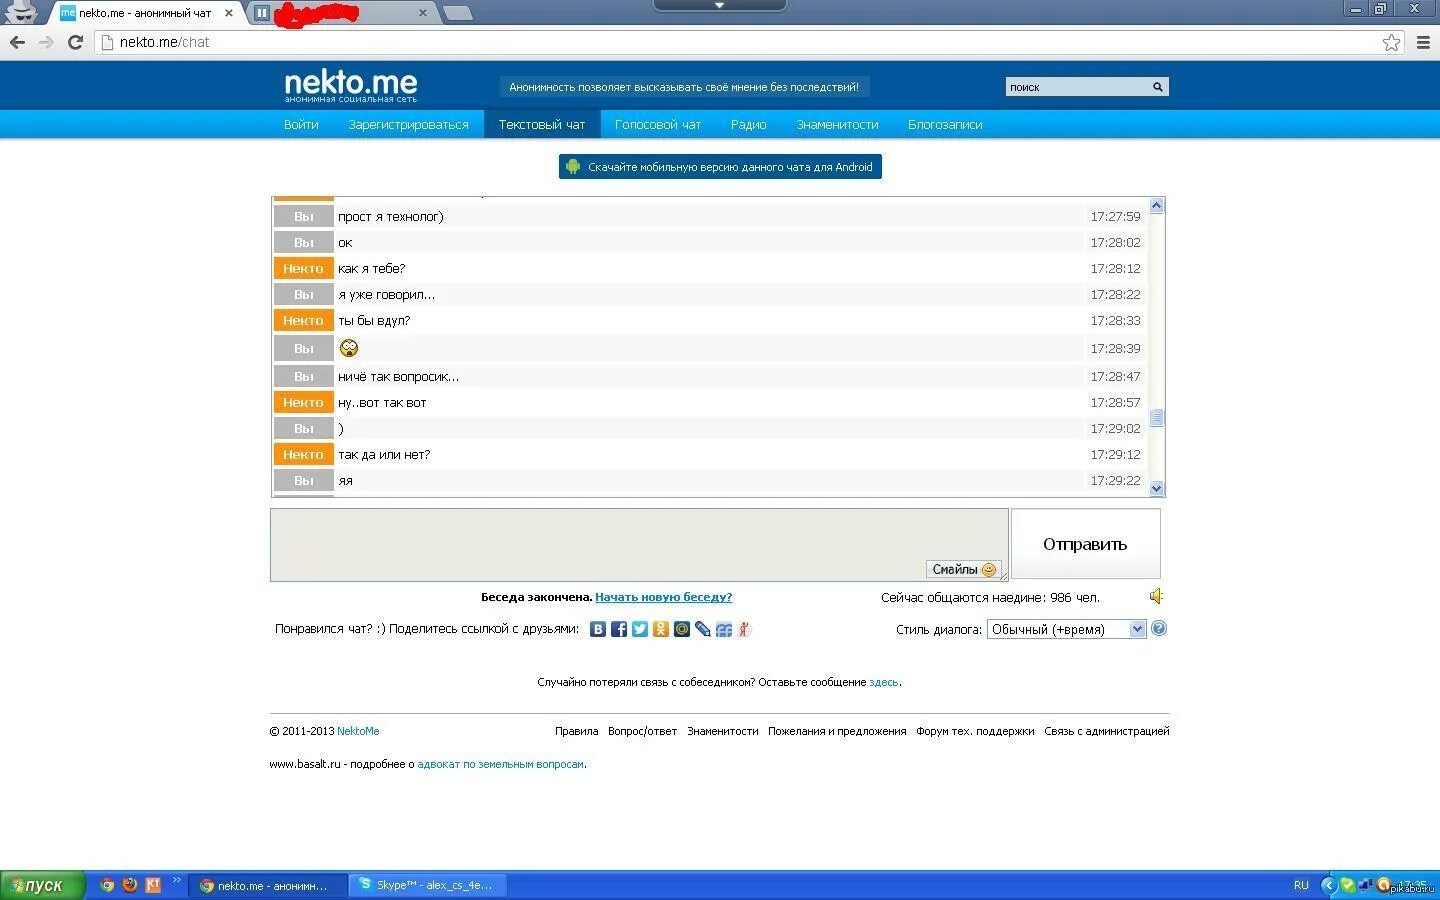
Task: Open the Правила footer link
Action: (576, 731)
